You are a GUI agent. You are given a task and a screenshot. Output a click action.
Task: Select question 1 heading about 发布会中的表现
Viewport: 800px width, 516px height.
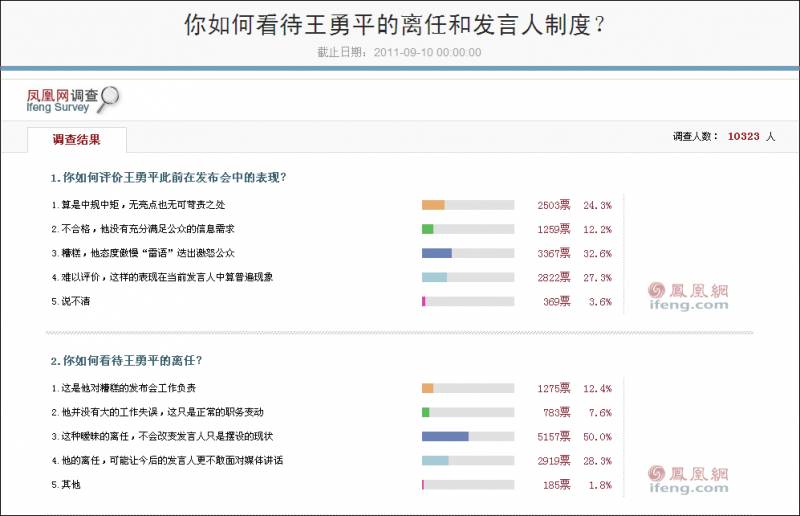pyautogui.click(x=168, y=178)
